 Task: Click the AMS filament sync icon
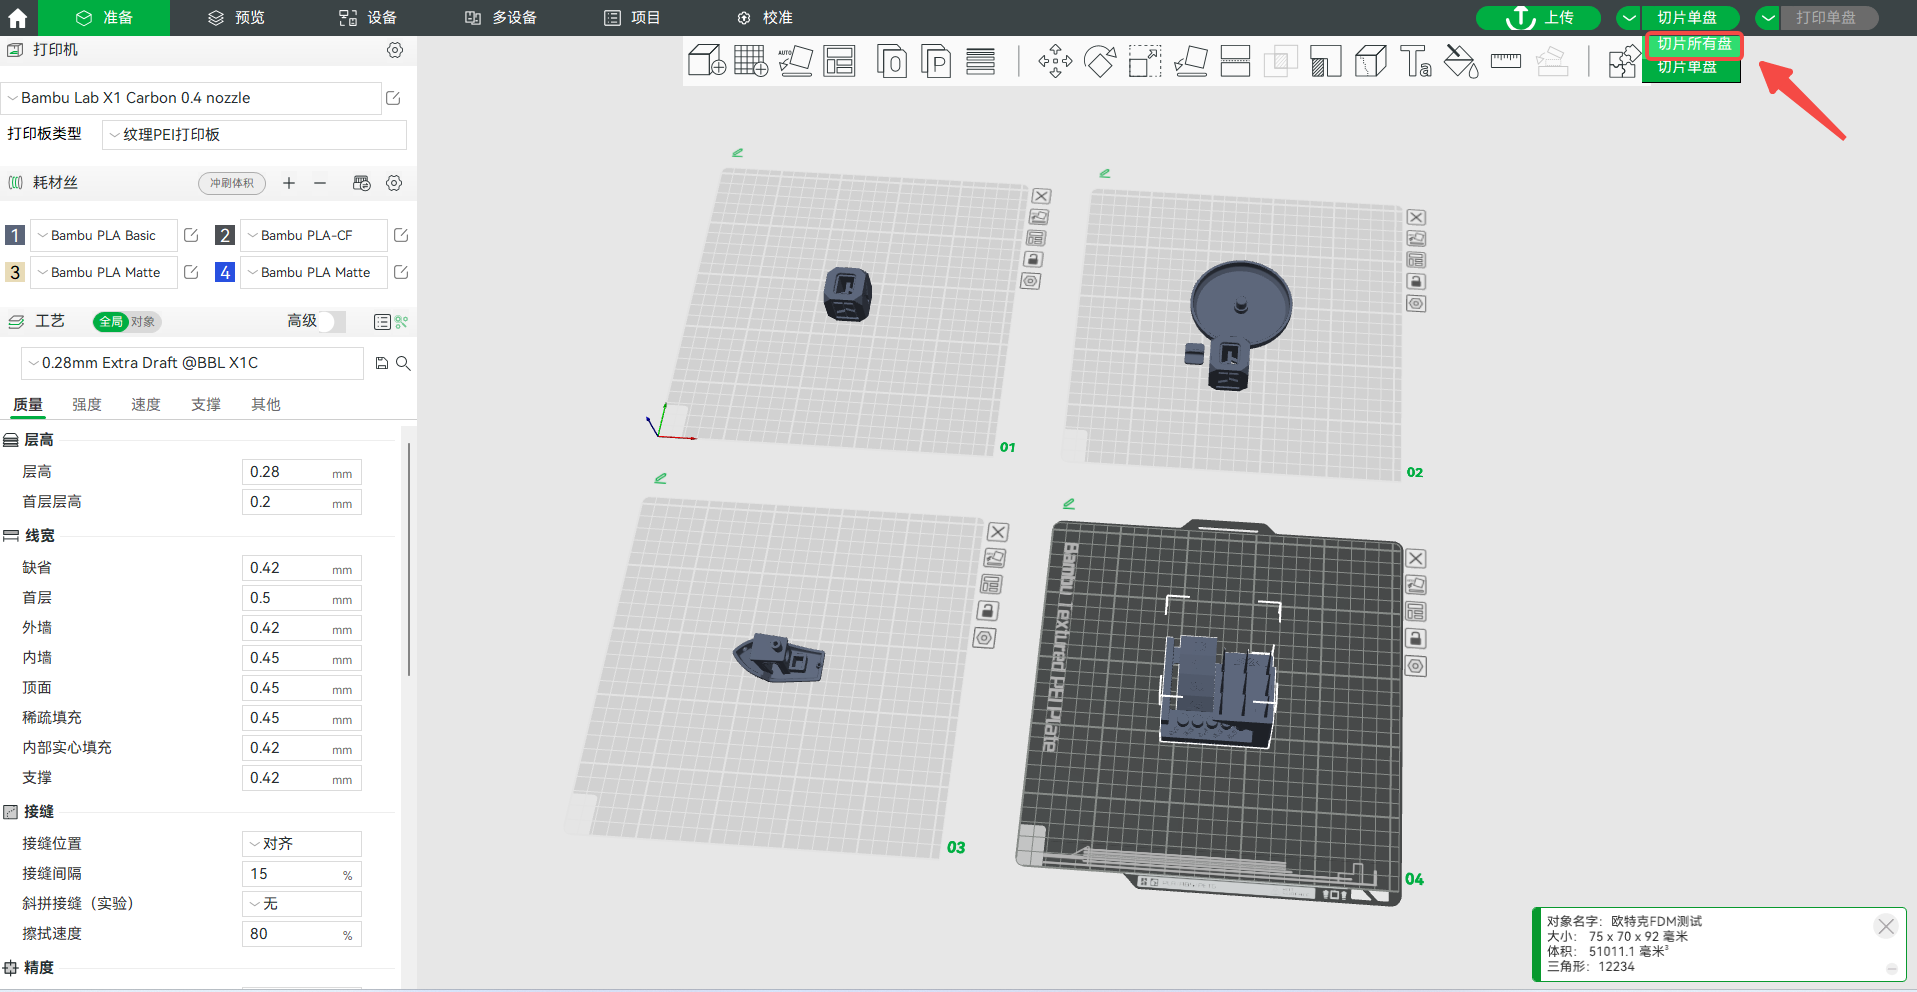click(x=362, y=183)
